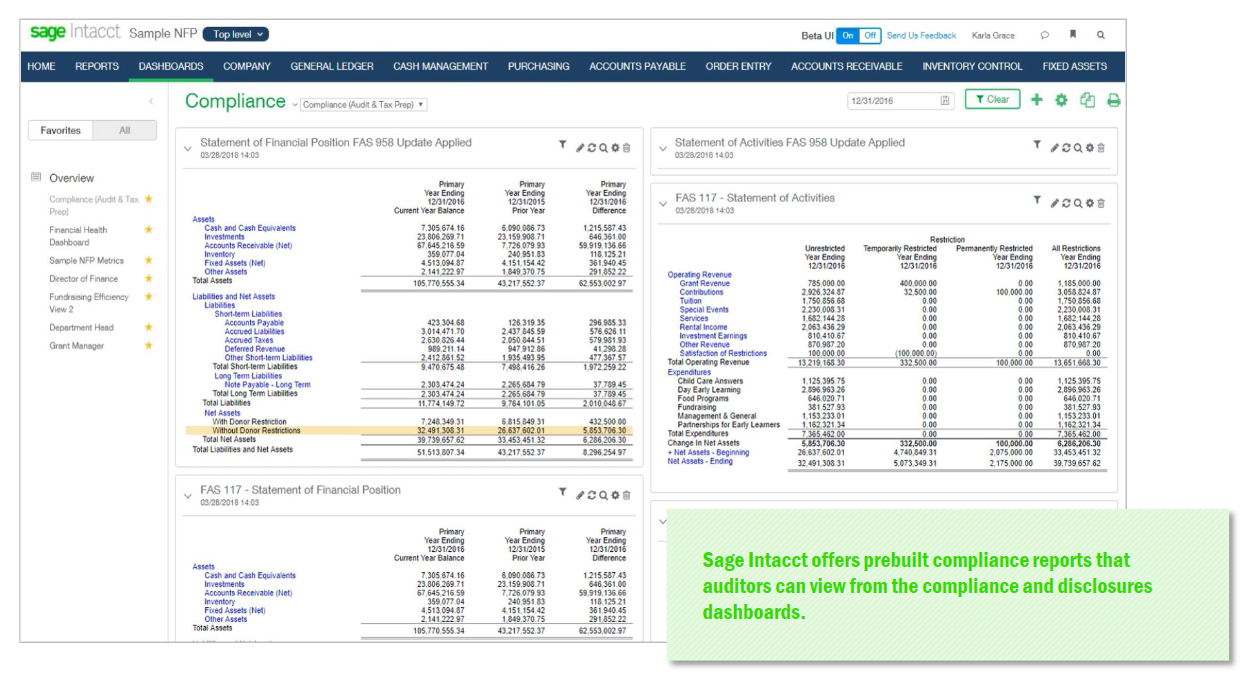Click the Overview list icon in sidebar
Image resolution: width=1255 pixels, height=683 pixels.
[x=36, y=178]
